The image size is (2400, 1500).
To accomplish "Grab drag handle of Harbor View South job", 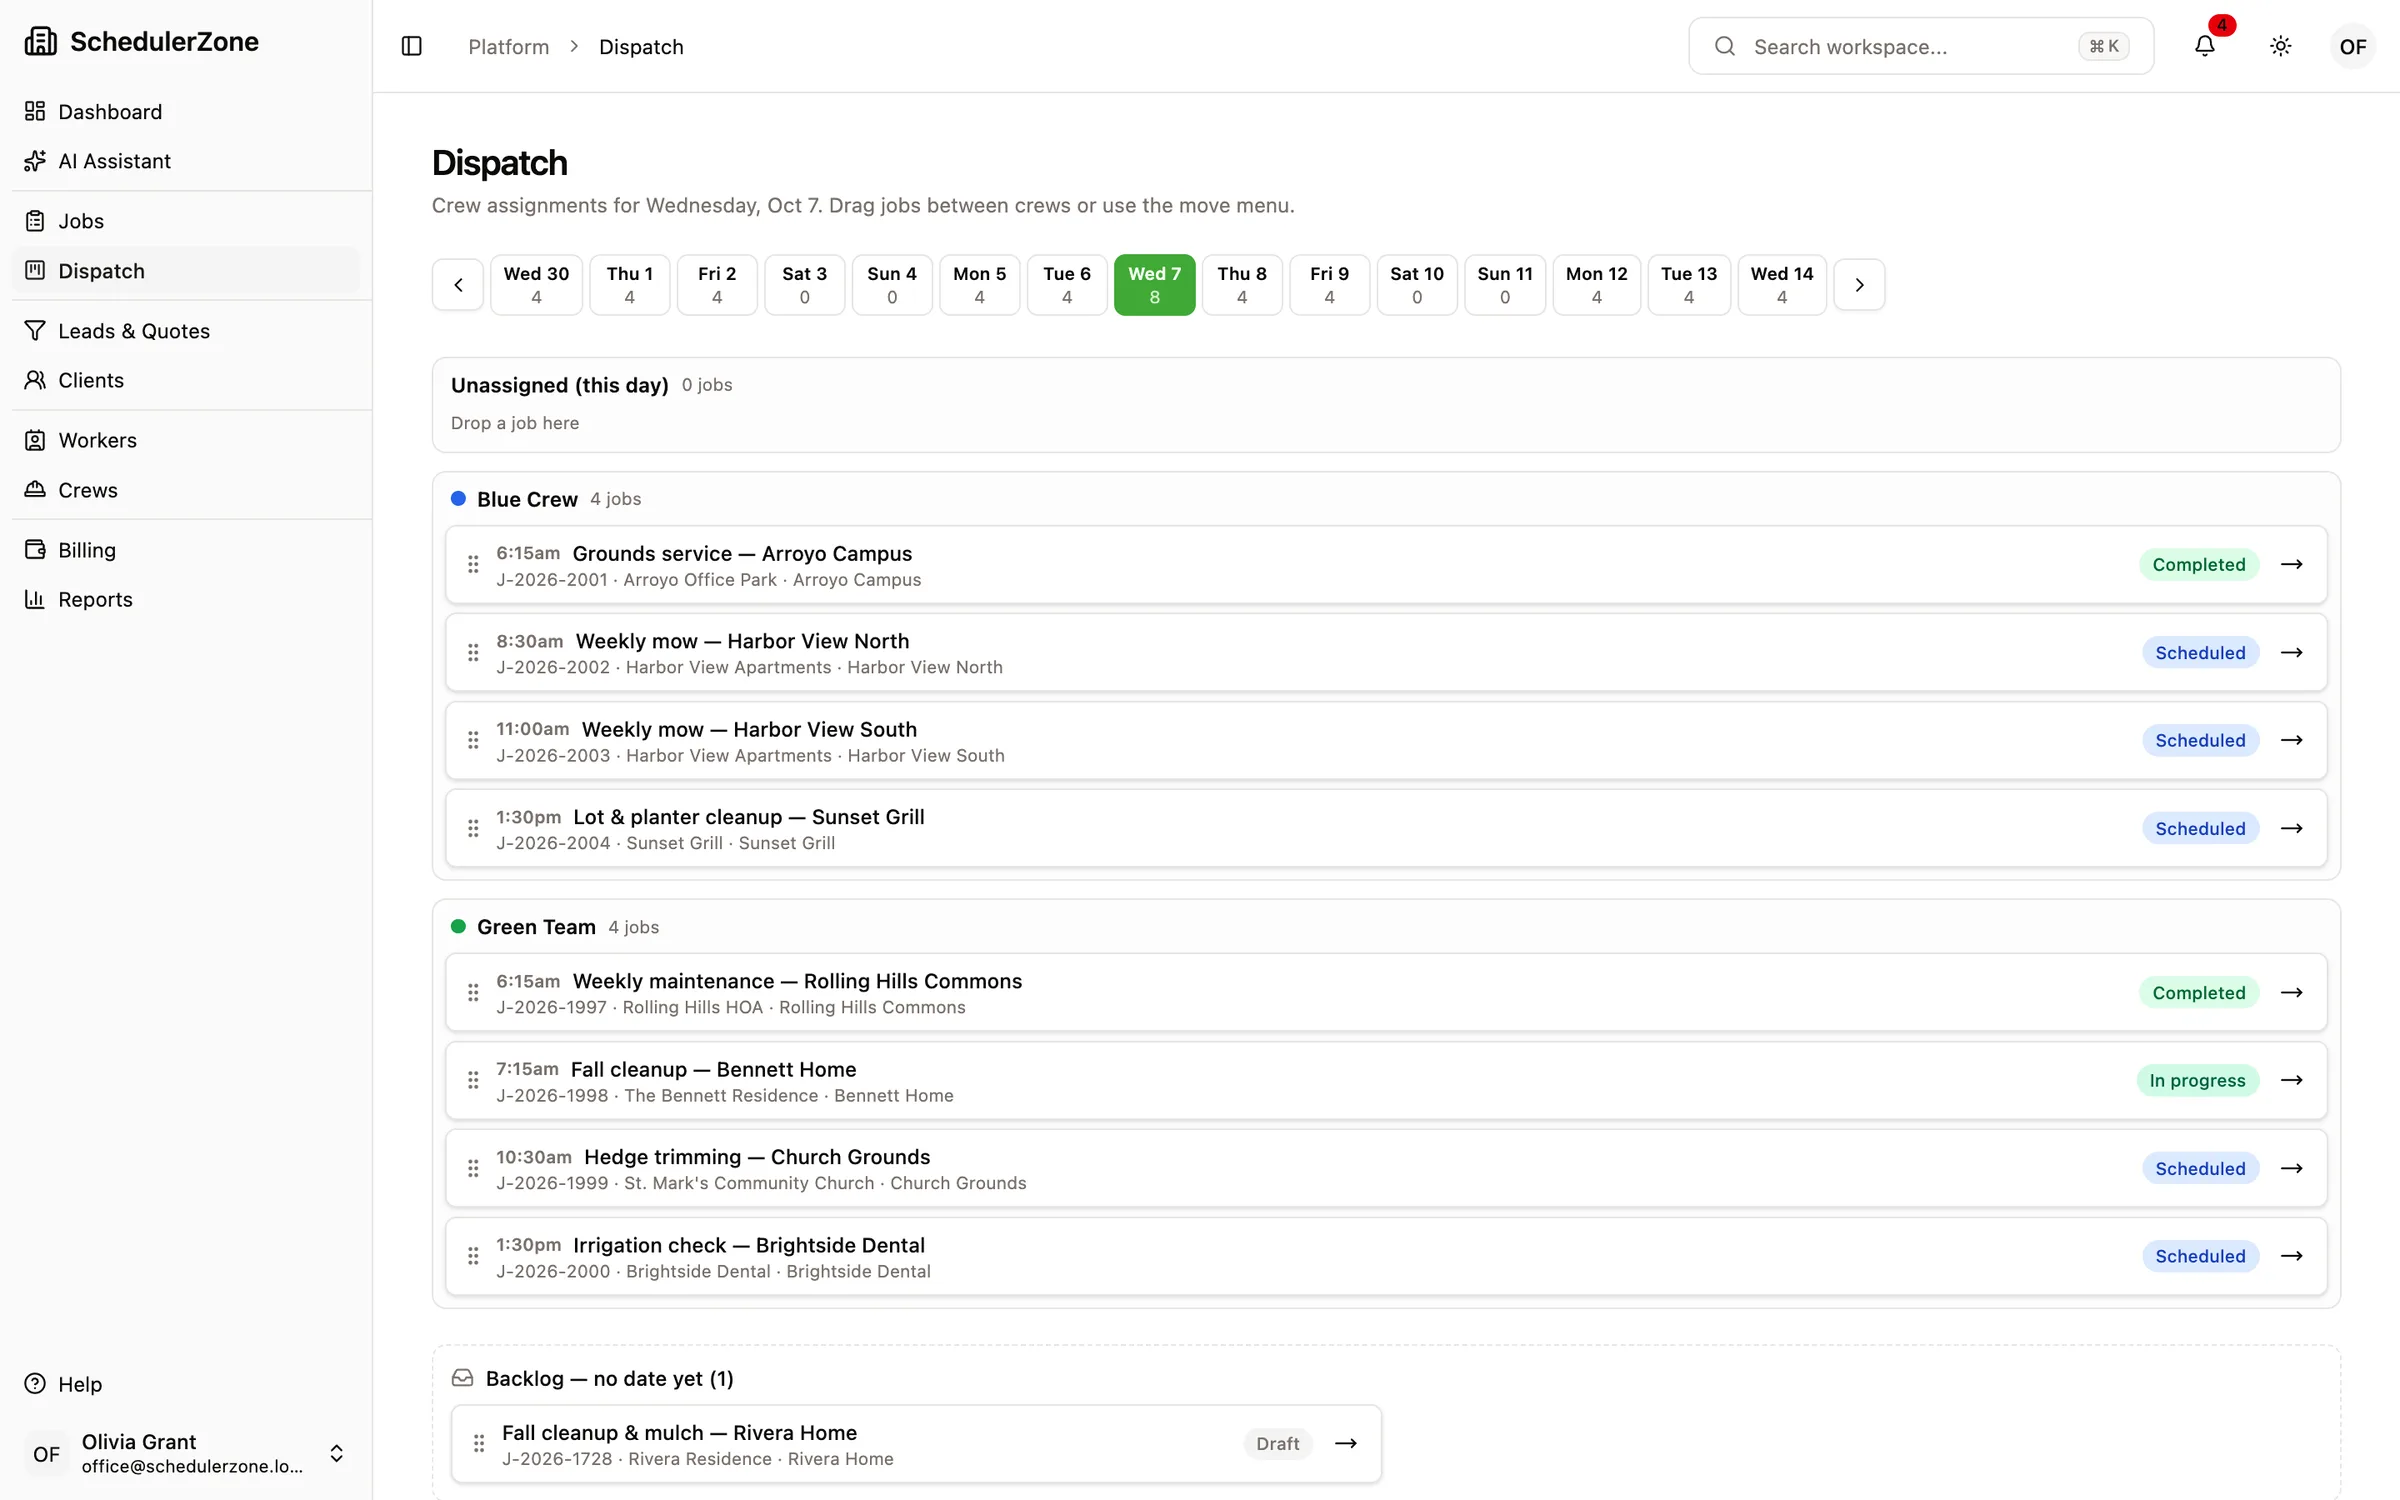I will coord(473,740).
